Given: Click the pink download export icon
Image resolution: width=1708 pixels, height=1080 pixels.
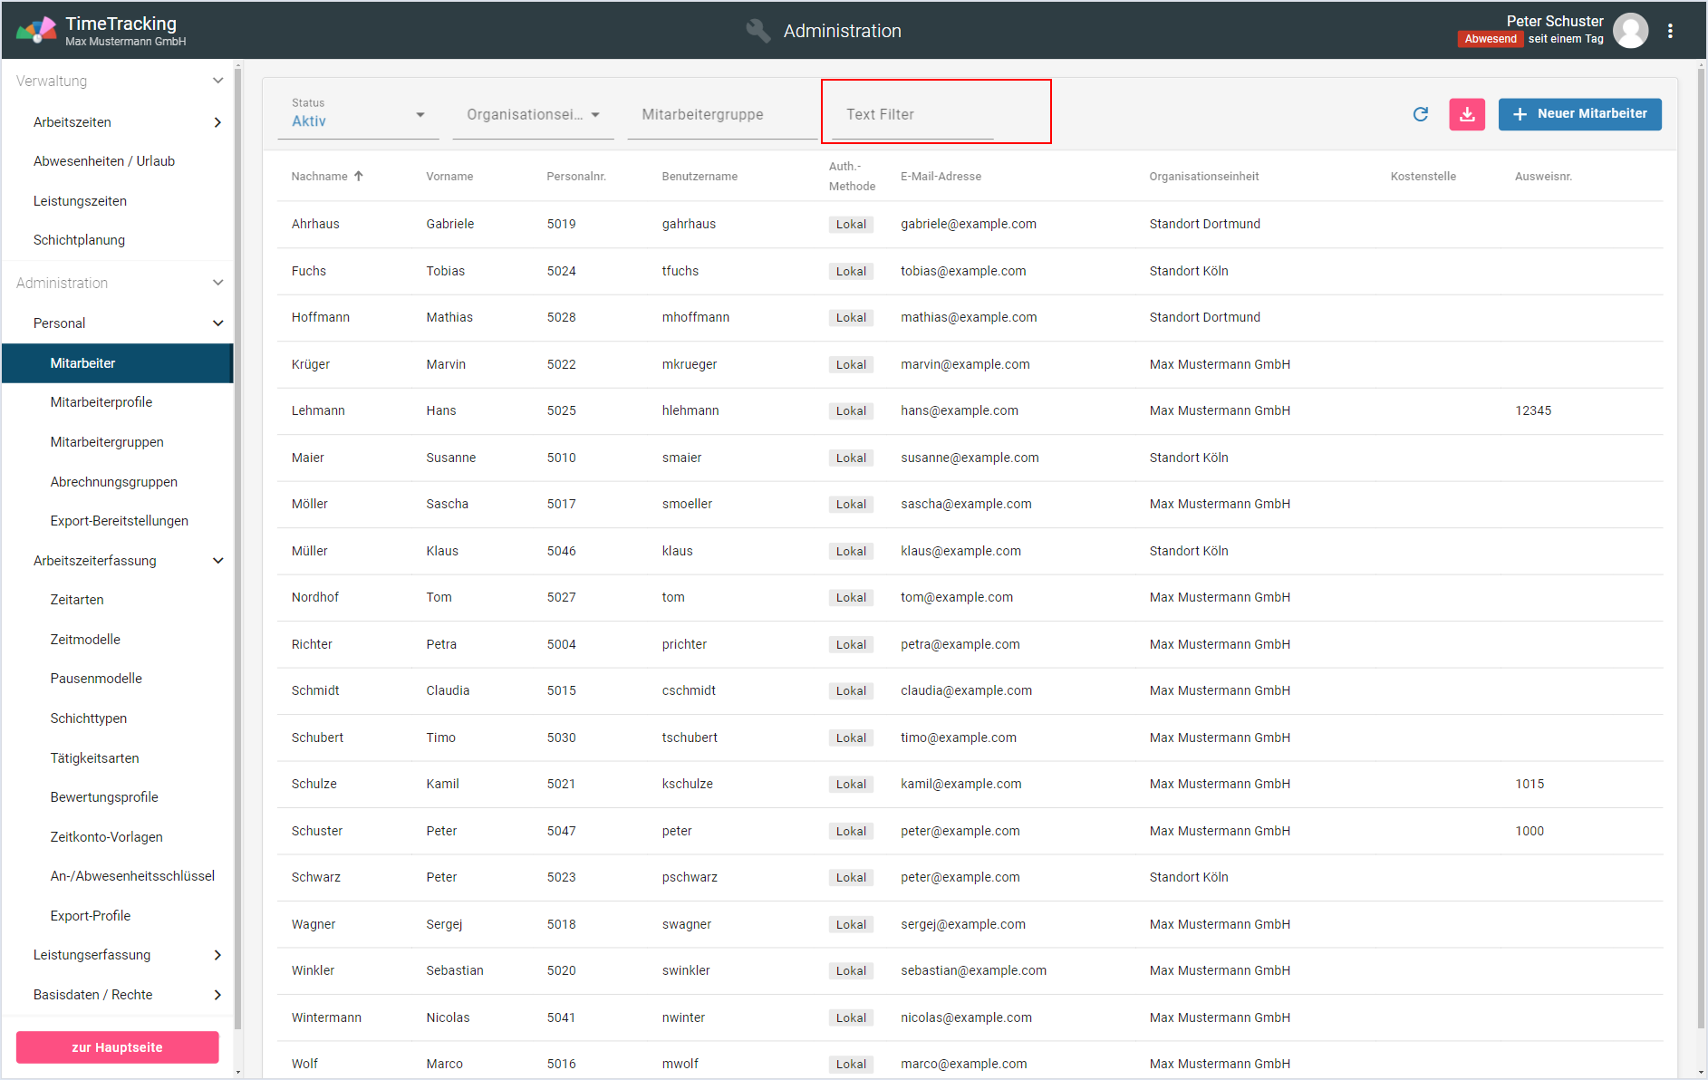Looking at the screenshot, I should [1466, 114].
